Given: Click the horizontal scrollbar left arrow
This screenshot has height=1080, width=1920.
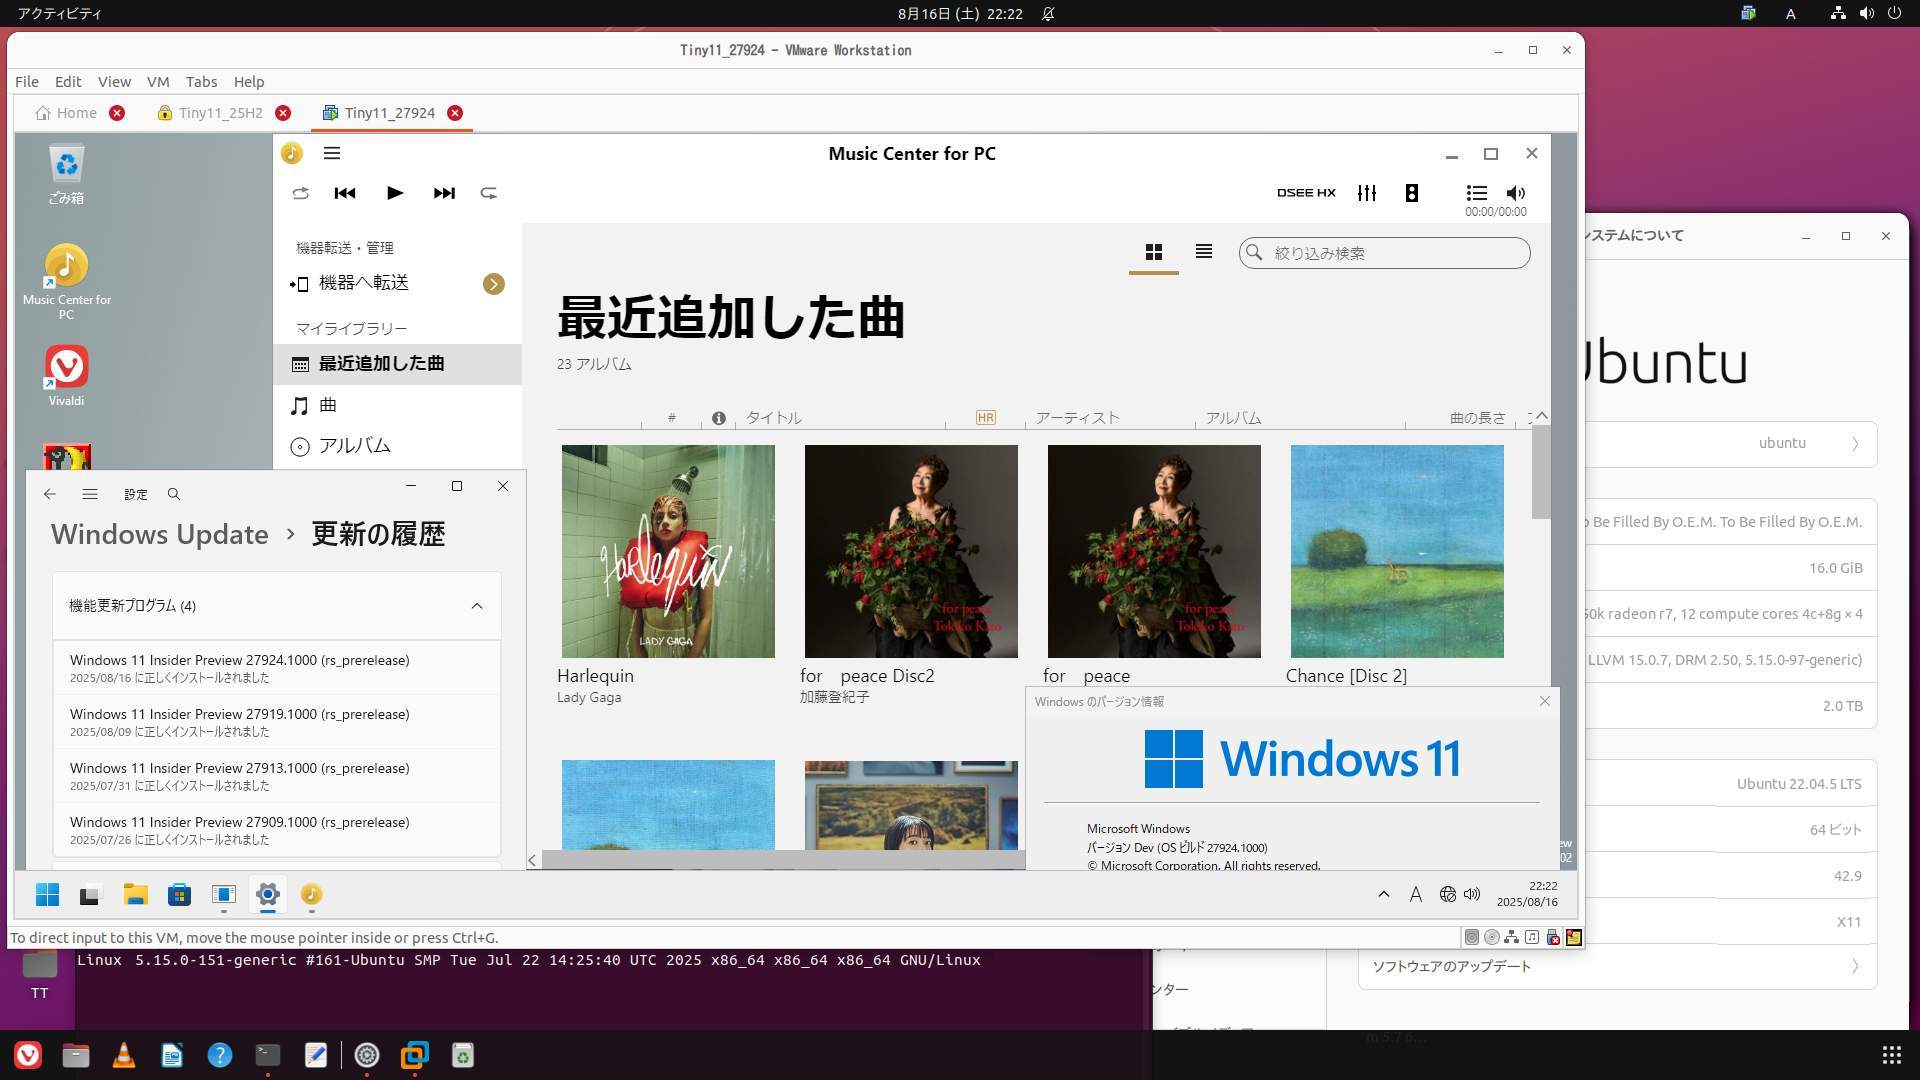Looking at the screenshot, I should point(532,860).
